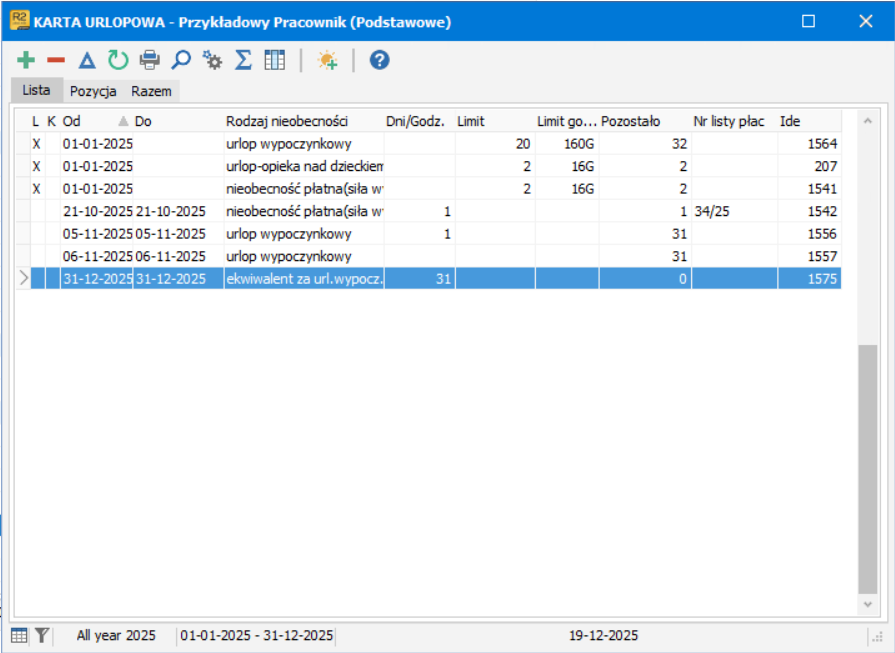
Task: Switch to the Razem tab
Action: pyautogui.click(x=151, y=91)
